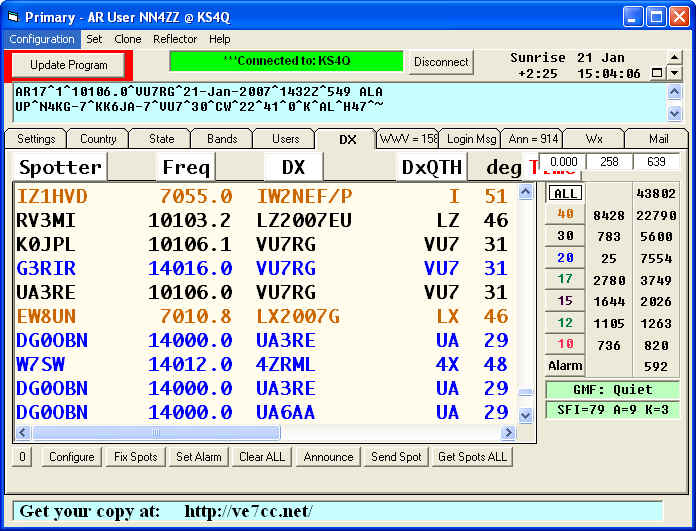This screenshot has height=531, width=696.
Task: Open the Ann = 914 tab
Action: pos(533,139)
